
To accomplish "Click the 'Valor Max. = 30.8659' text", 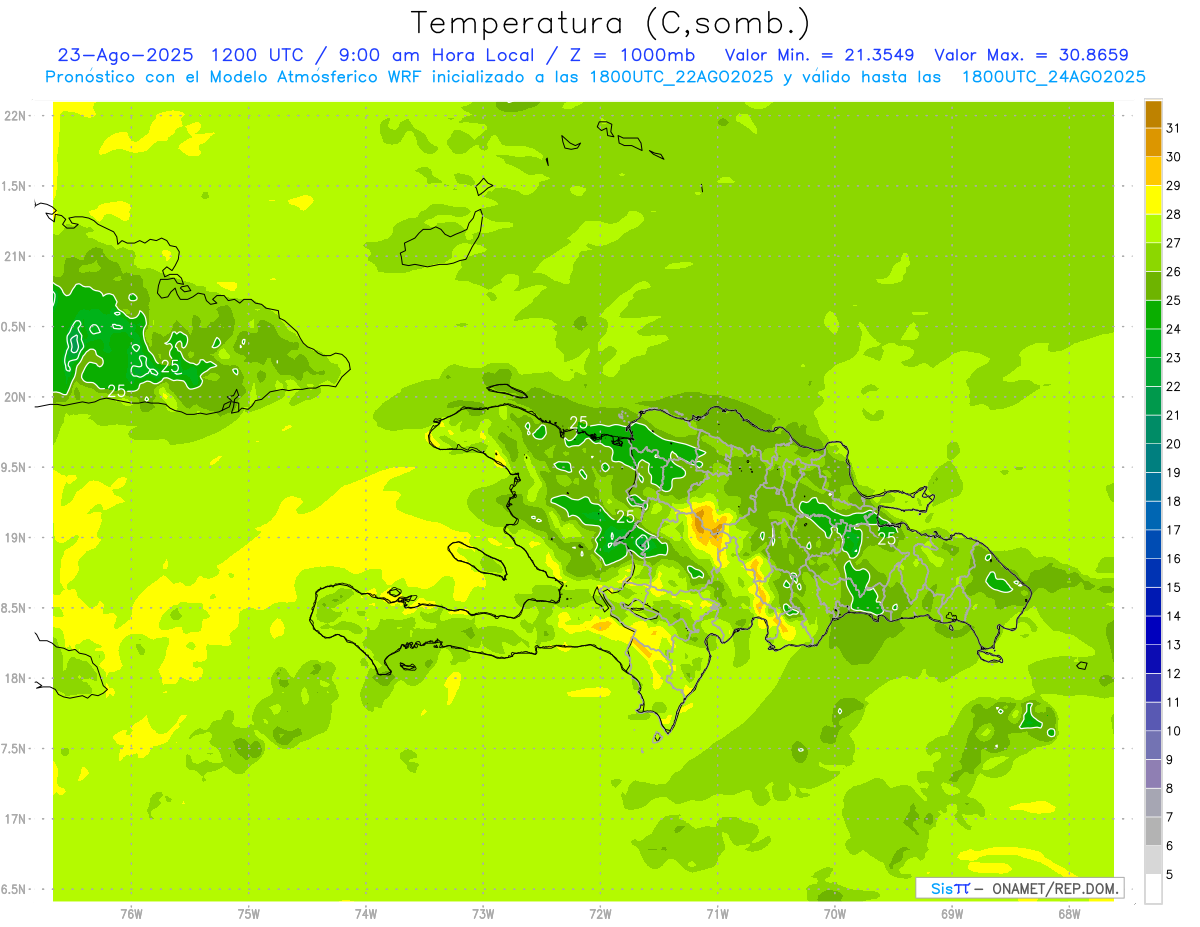I will (1031, 55).
